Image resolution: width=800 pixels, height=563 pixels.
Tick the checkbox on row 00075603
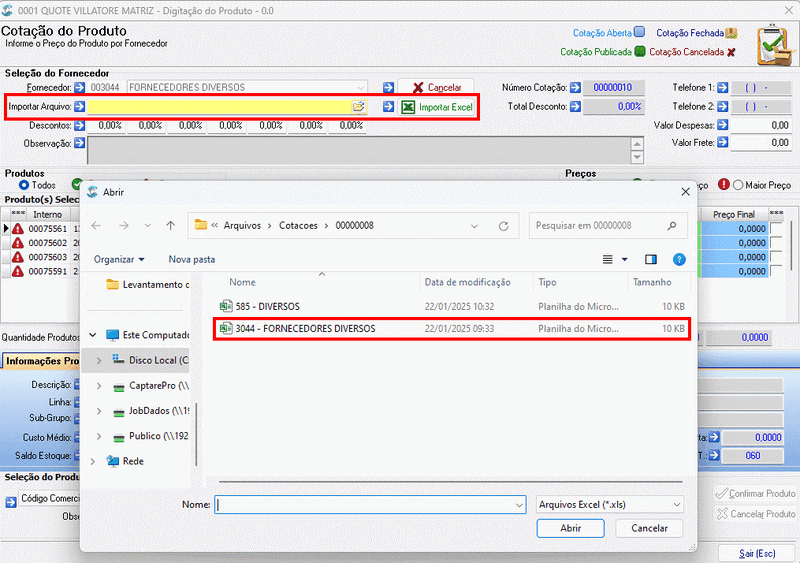[776, 256]
